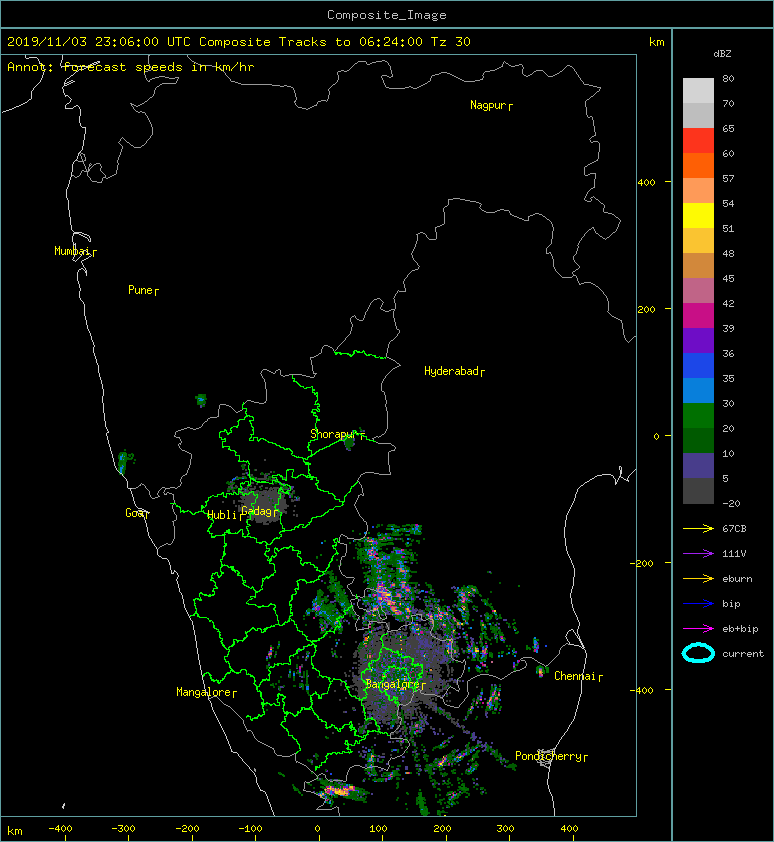This screenshot has width=774, height=842.
Task: Click the bip blue arrow legend icon
Action: click(x=698, y=604)
